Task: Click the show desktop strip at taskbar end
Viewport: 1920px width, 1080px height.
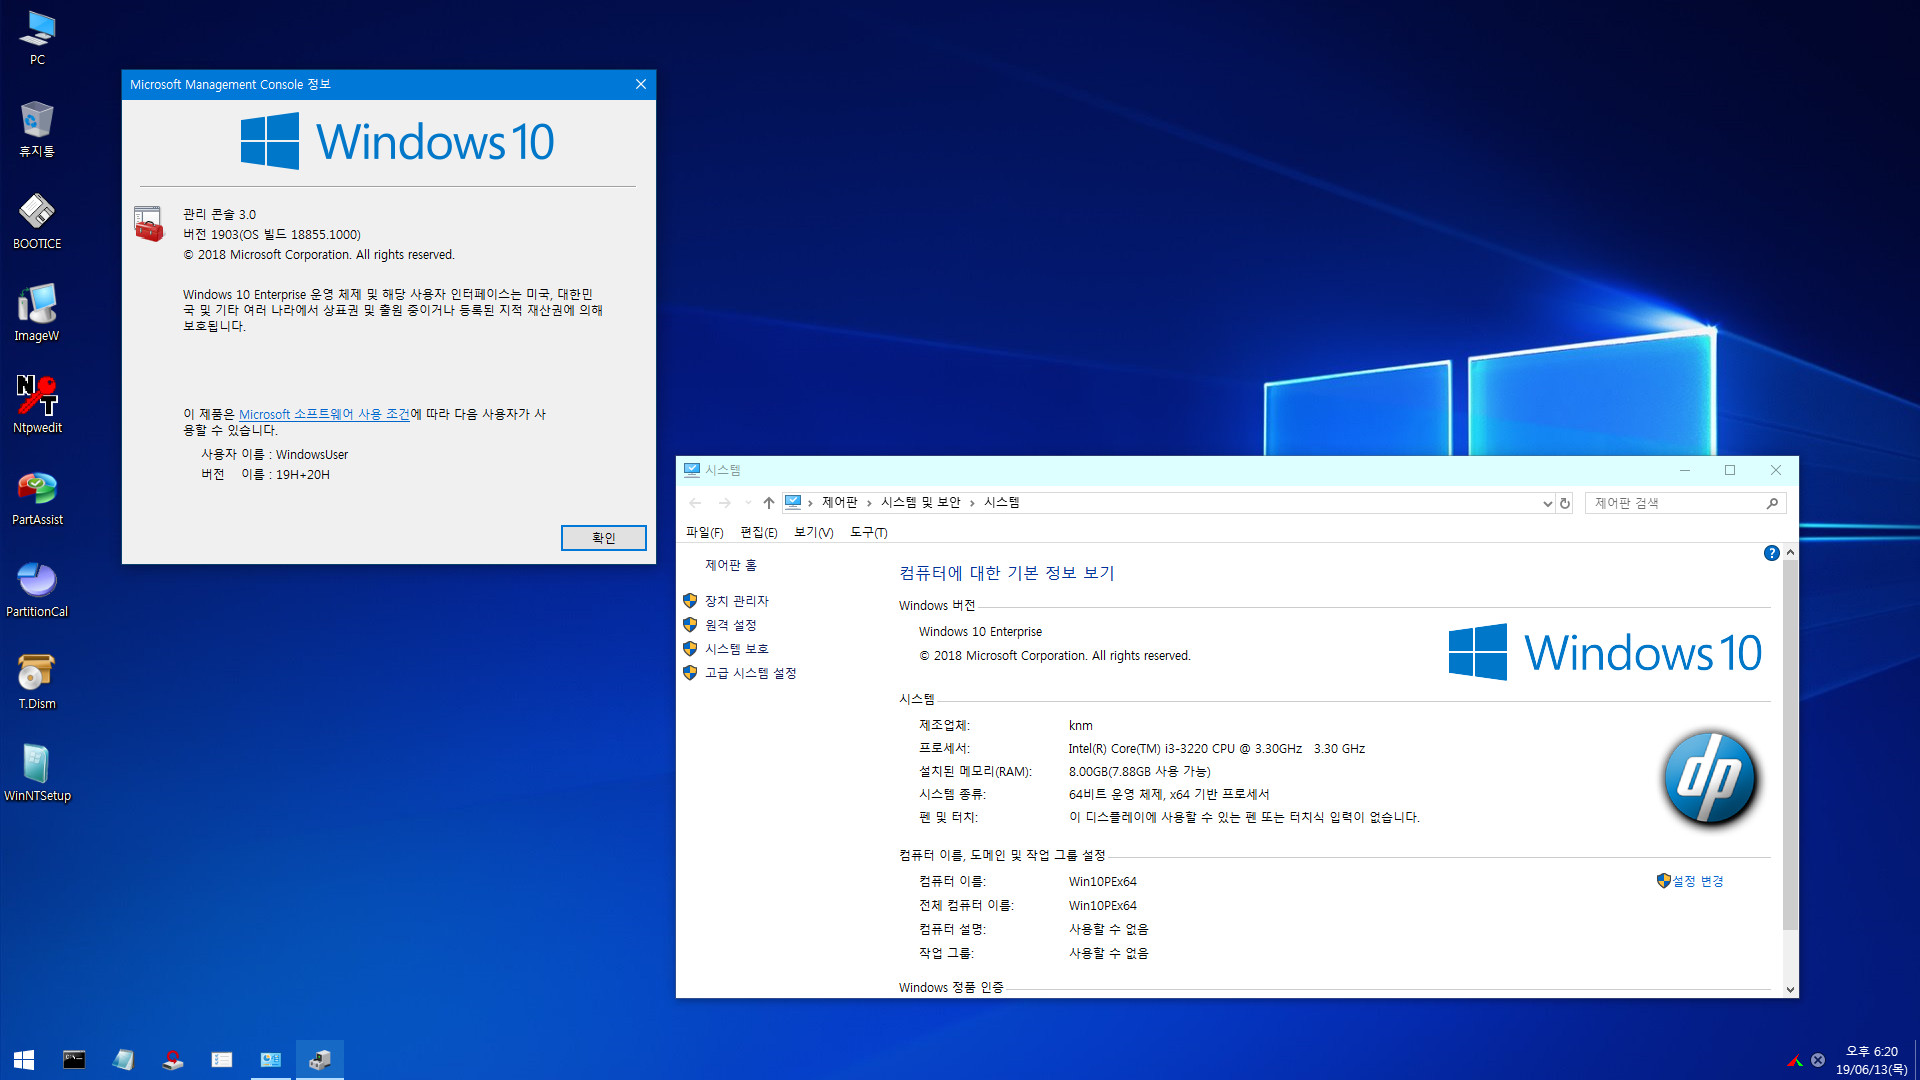Action: 1916,1059
